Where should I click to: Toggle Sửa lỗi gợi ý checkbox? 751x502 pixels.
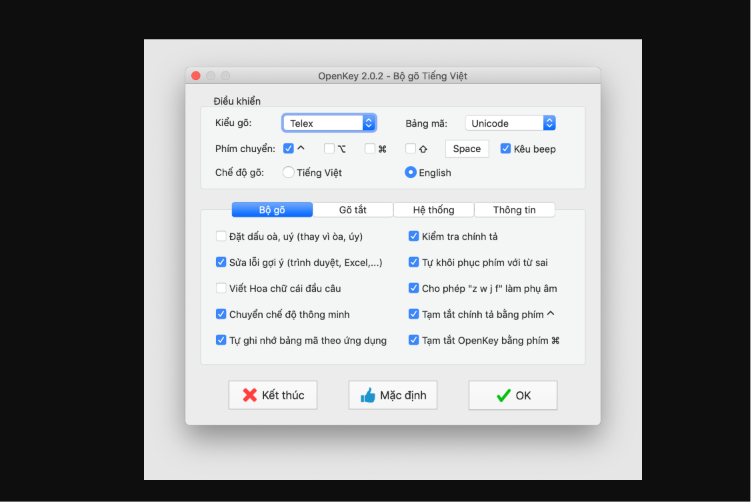(221, 262)
